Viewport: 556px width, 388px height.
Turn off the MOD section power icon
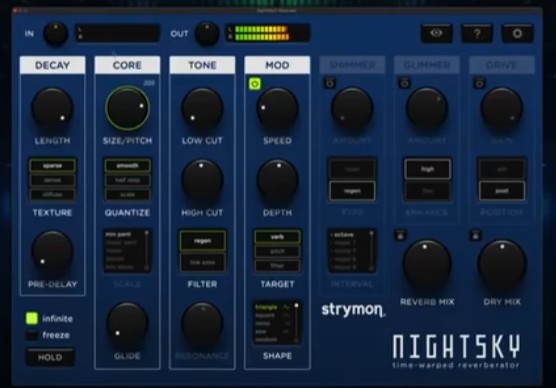[255, 84]
